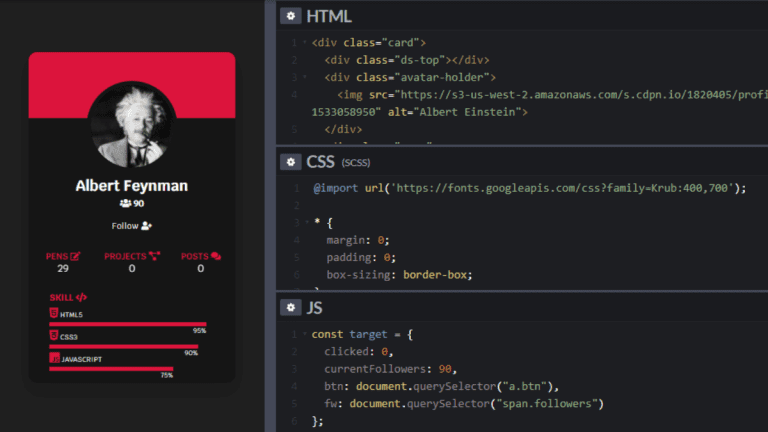Collapse the fold arrow on HTML line 1
This screenshot has width=768, height=432.
(x=305, y=43)
